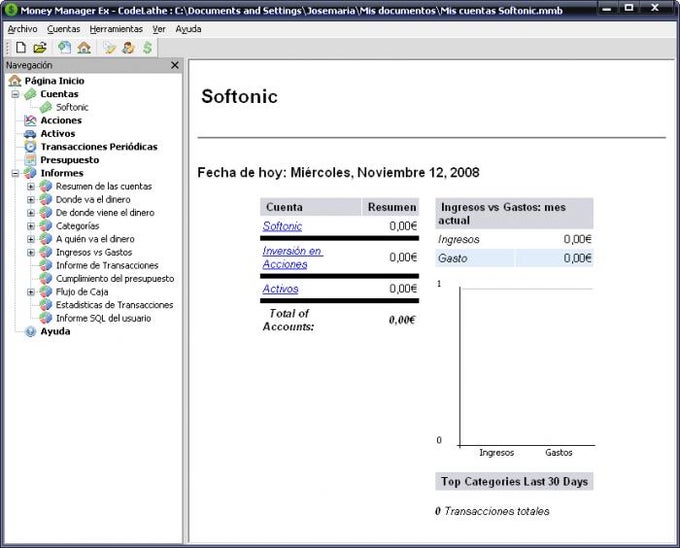This screenshot has height=548, width=680.
Task: Select De donde viene el dinero label
Action: coord(105,212)
